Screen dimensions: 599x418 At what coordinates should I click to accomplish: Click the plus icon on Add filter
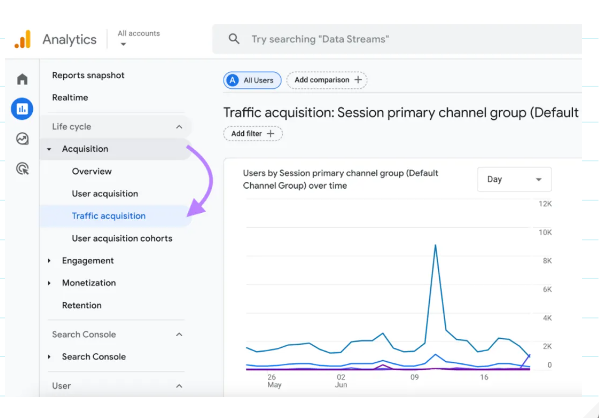tap(270, 134)
